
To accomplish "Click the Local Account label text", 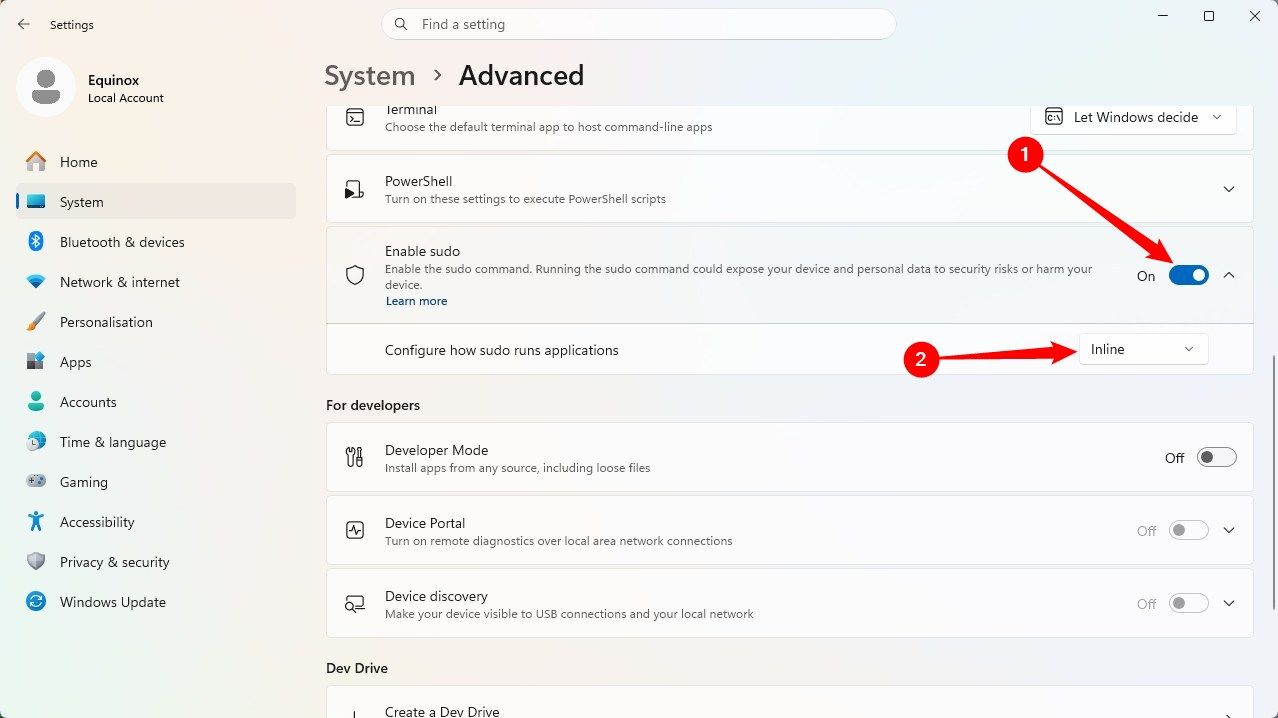I will click(126, 98).
